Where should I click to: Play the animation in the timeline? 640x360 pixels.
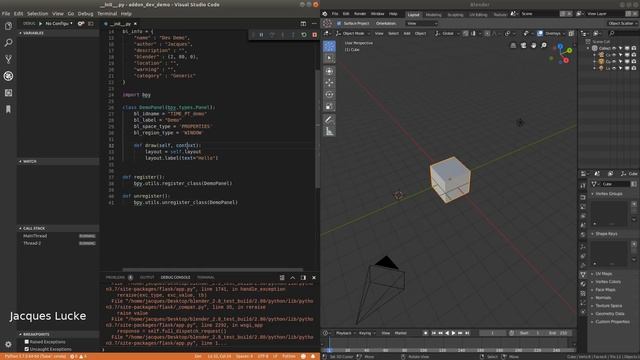453,333
